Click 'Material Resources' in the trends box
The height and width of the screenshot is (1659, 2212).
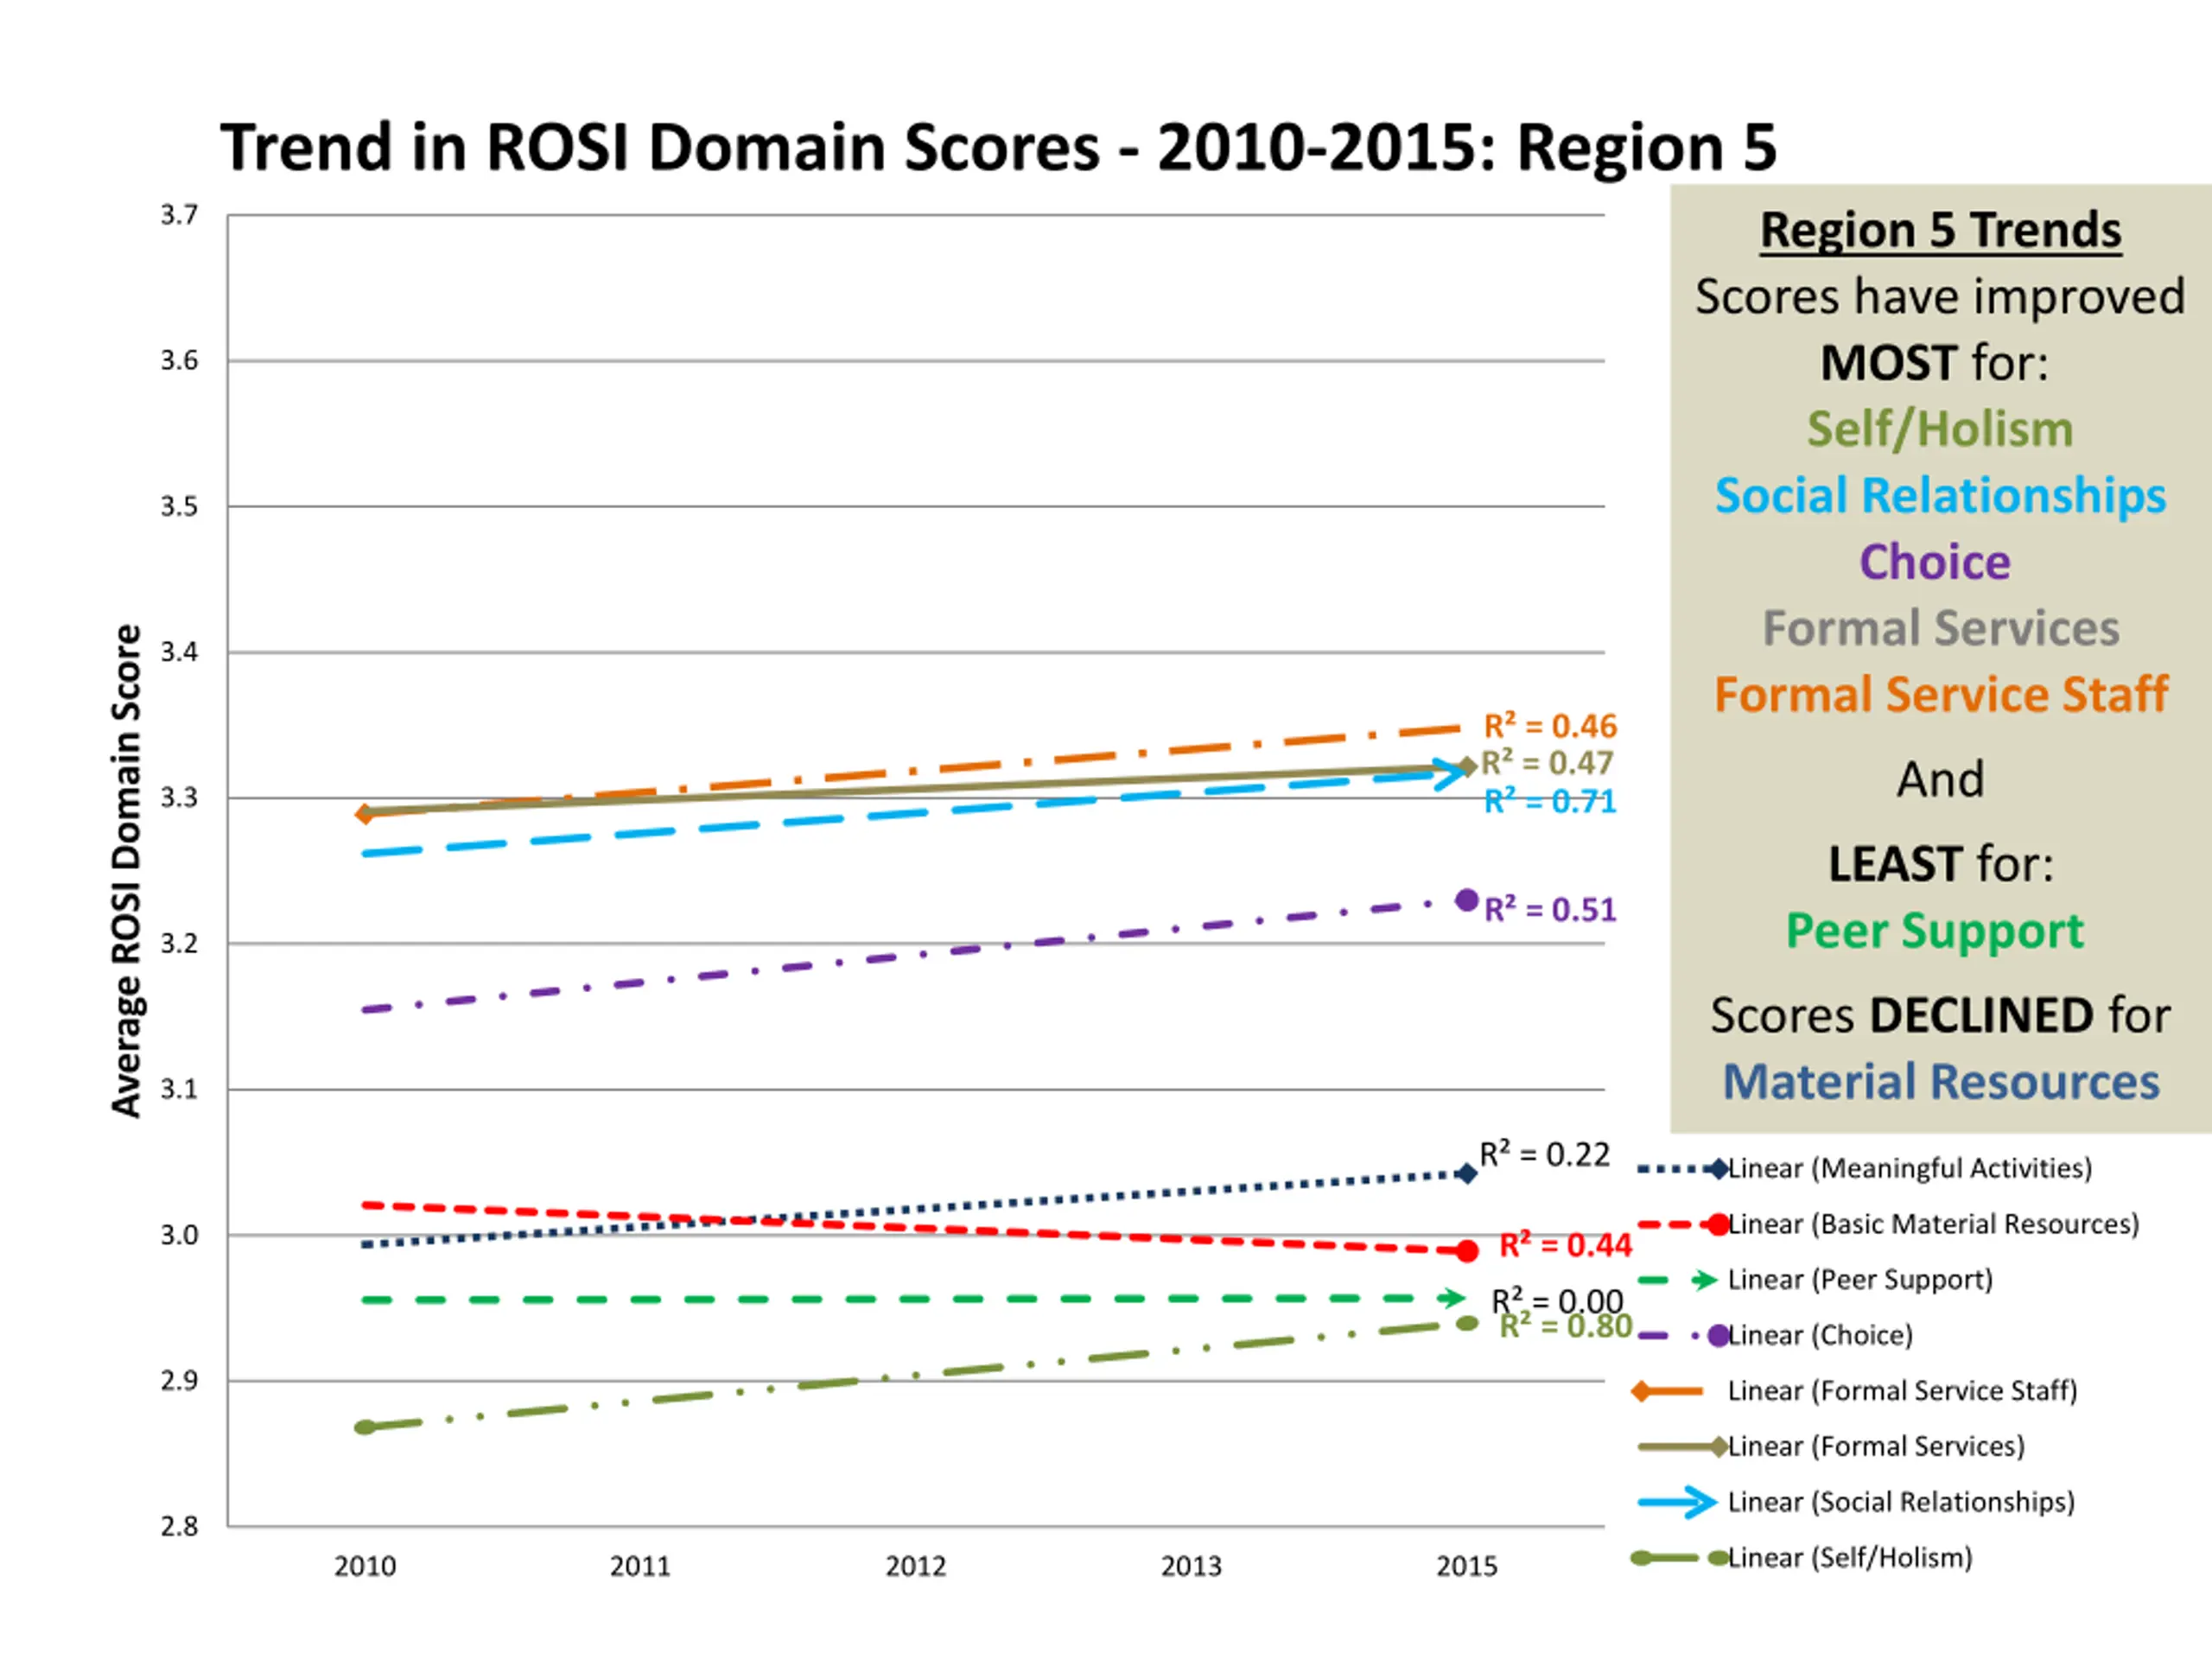pos(1941,1082)
